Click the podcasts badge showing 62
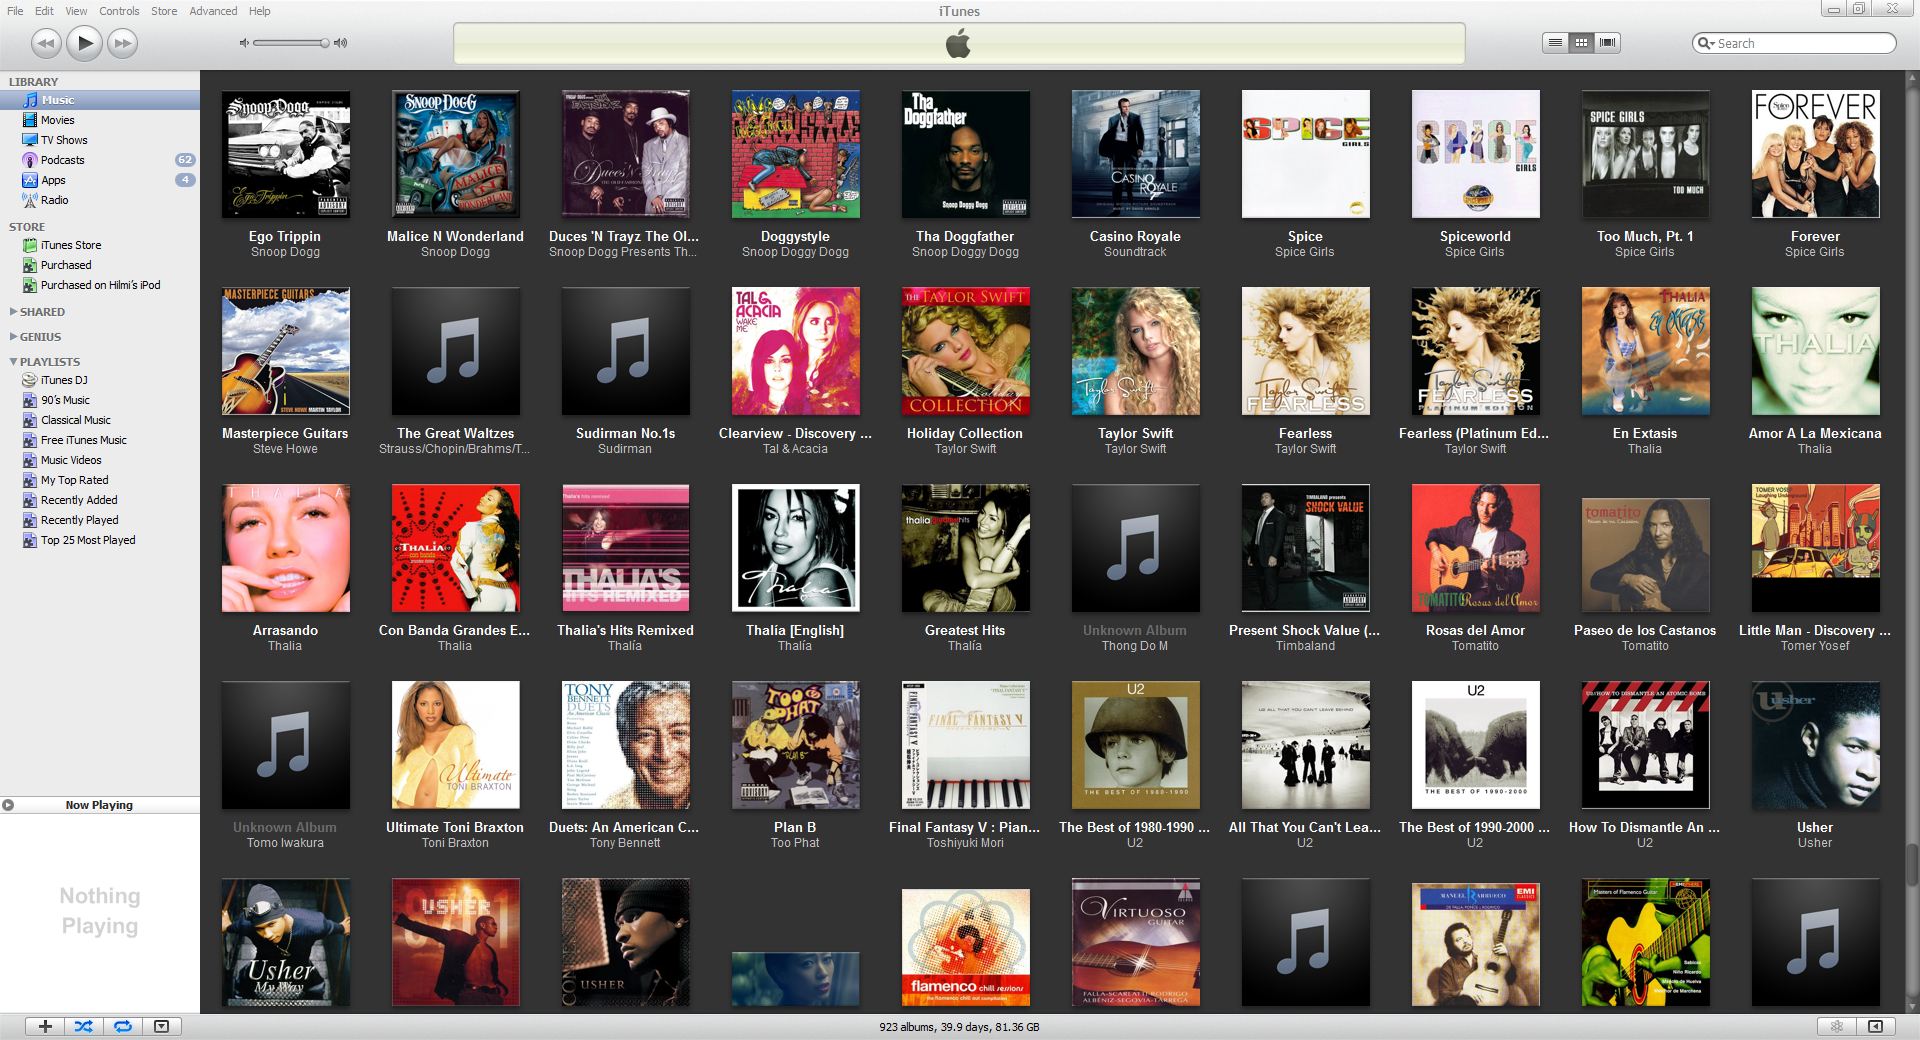This screenshot has height=1040, width=1920. [x=185, y=160]
